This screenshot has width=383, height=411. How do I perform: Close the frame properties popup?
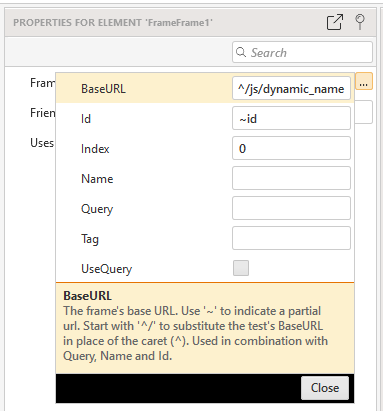click(x=325, y=388)
